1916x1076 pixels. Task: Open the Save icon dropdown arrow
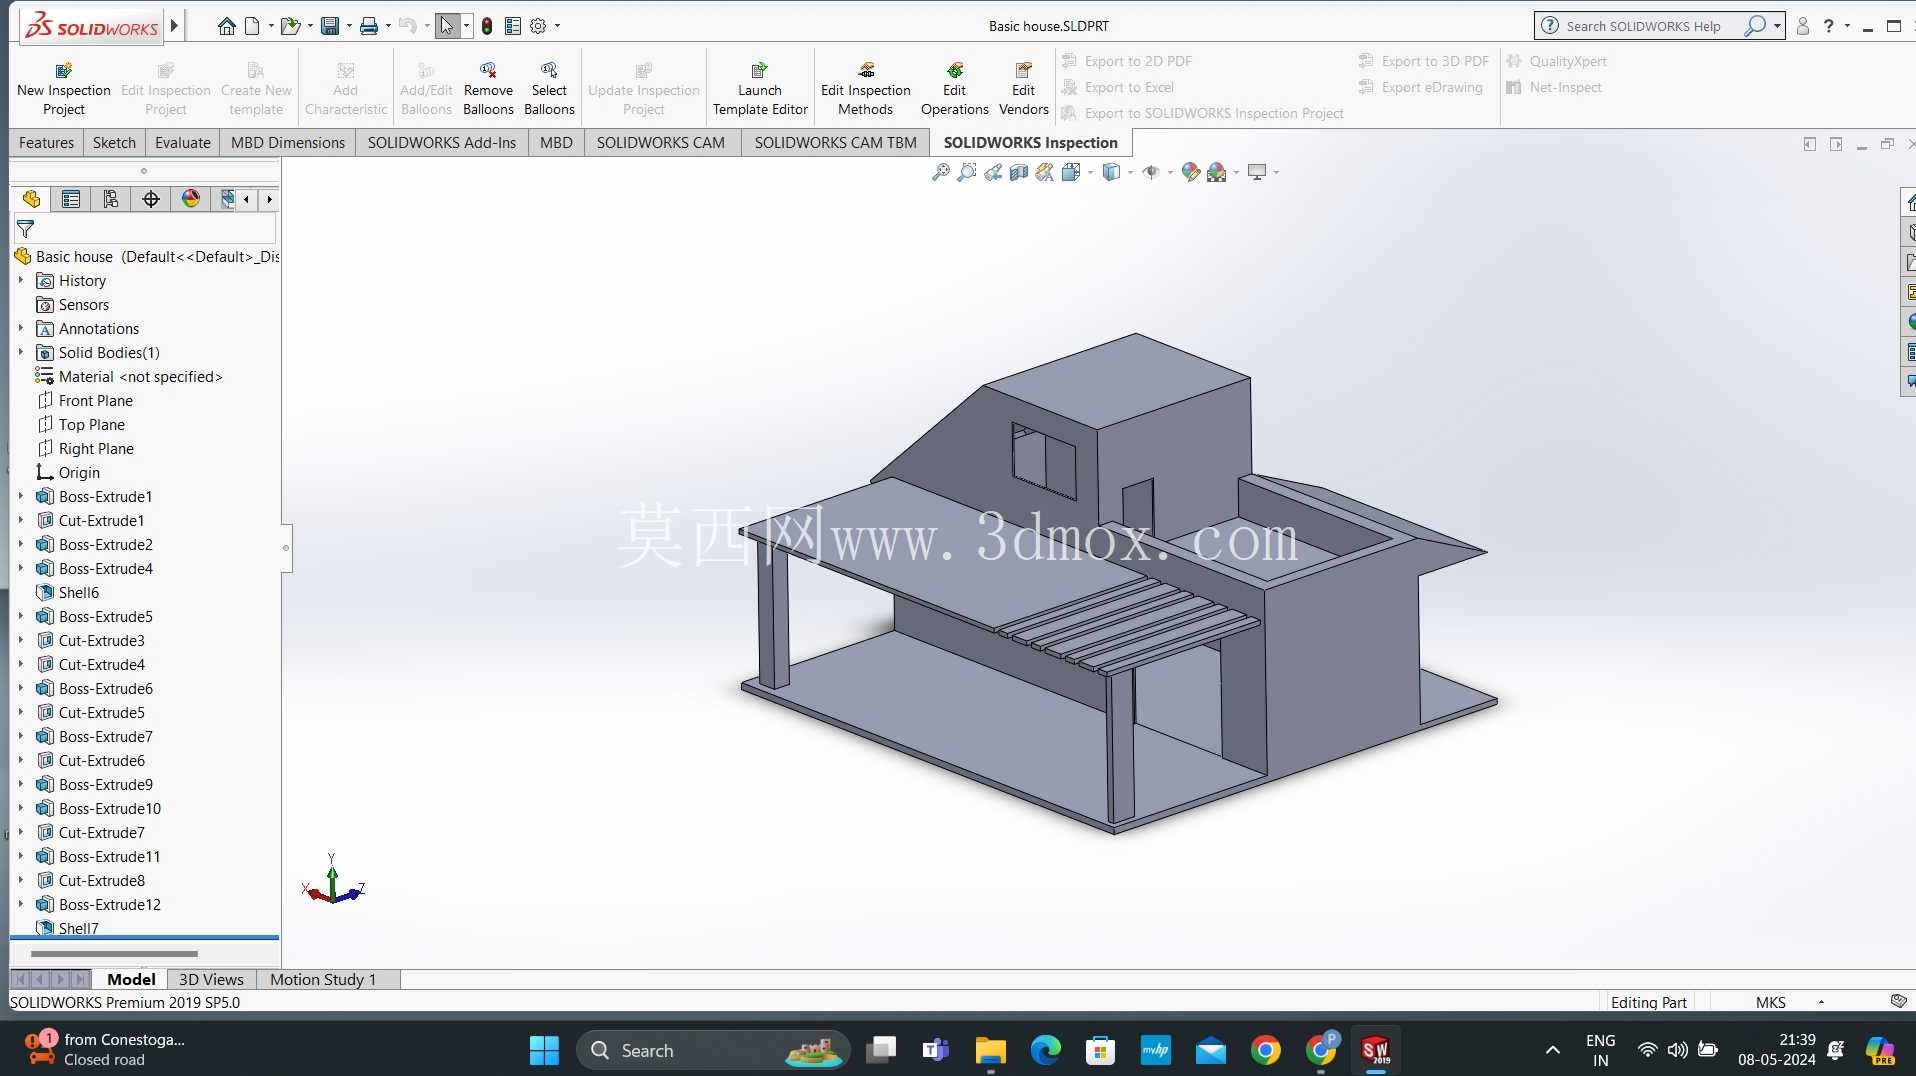[x=348, y=26]
